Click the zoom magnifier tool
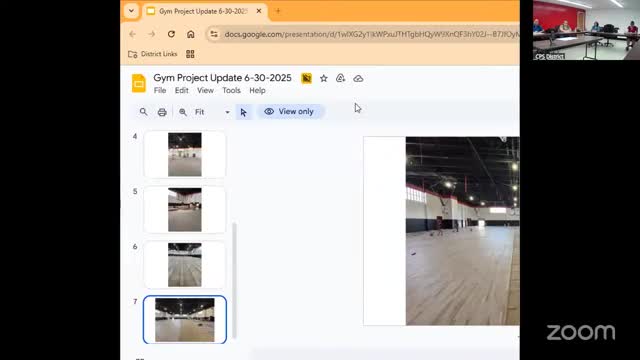The width and height of the screenshot is (640, 360). click(183, 112)
